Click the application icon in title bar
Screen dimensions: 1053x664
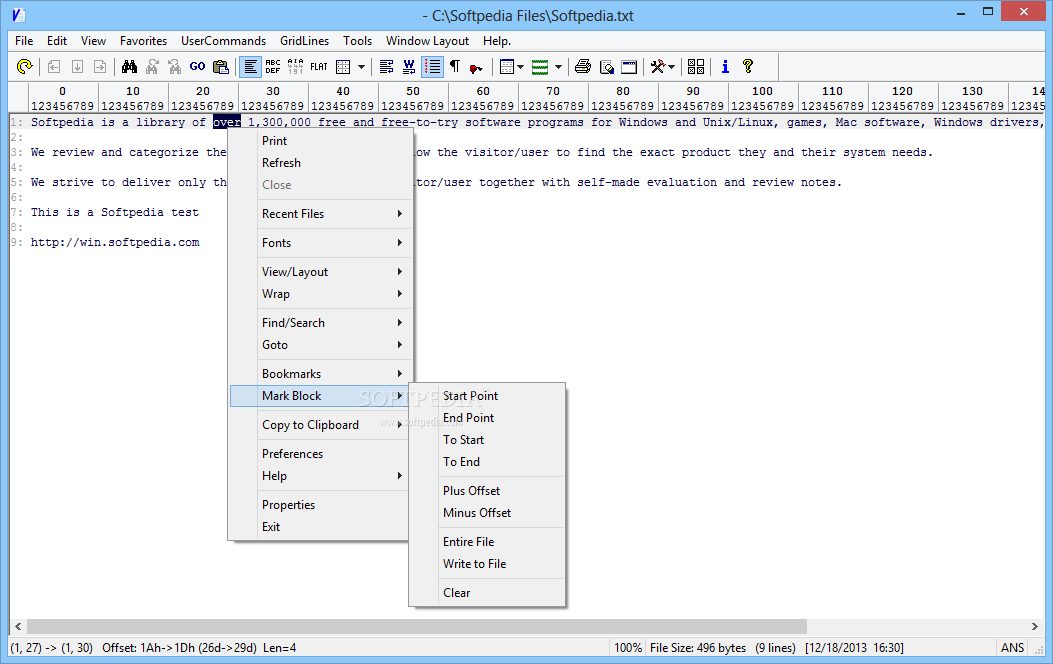(x=18, y=15)
